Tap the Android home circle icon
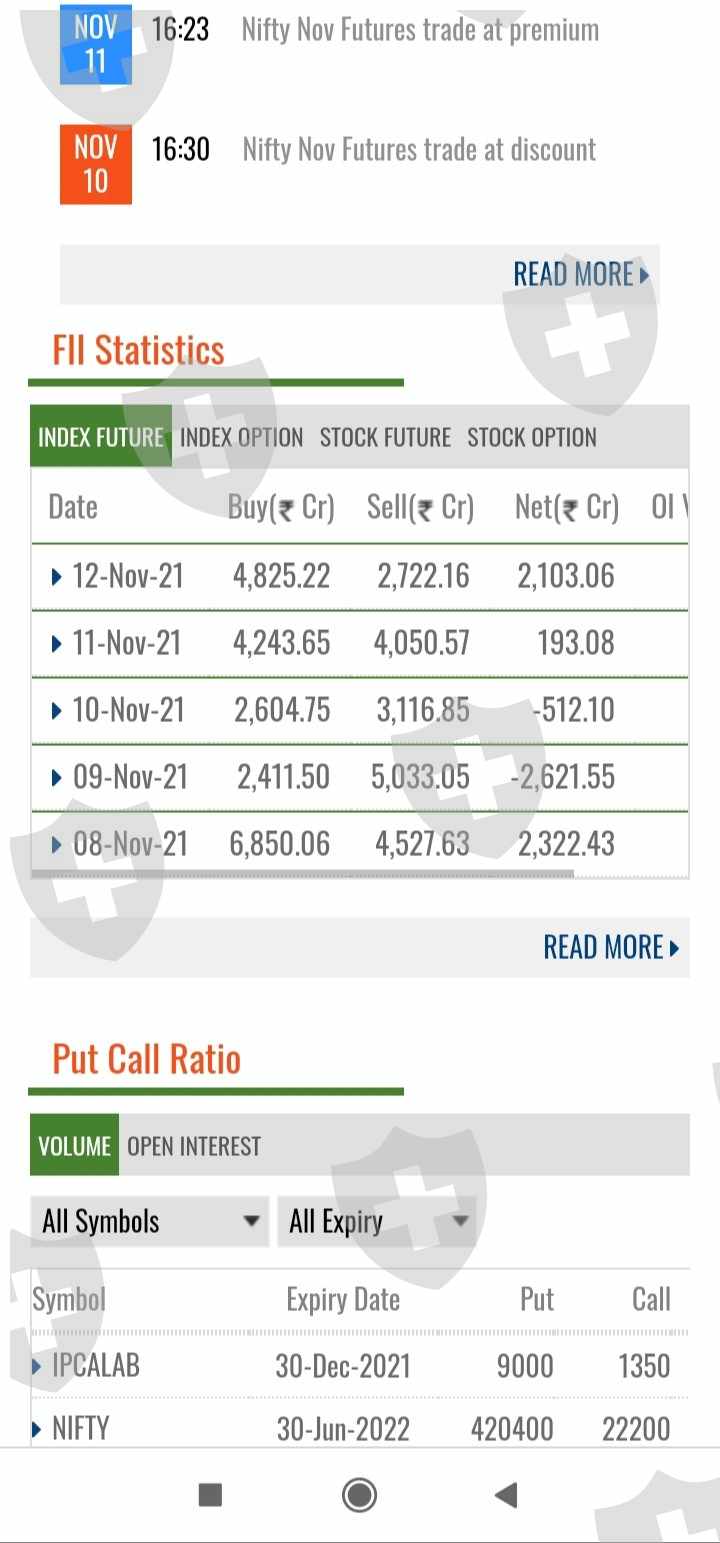This screenshot has width=720, height=1543. (359, 1495)
